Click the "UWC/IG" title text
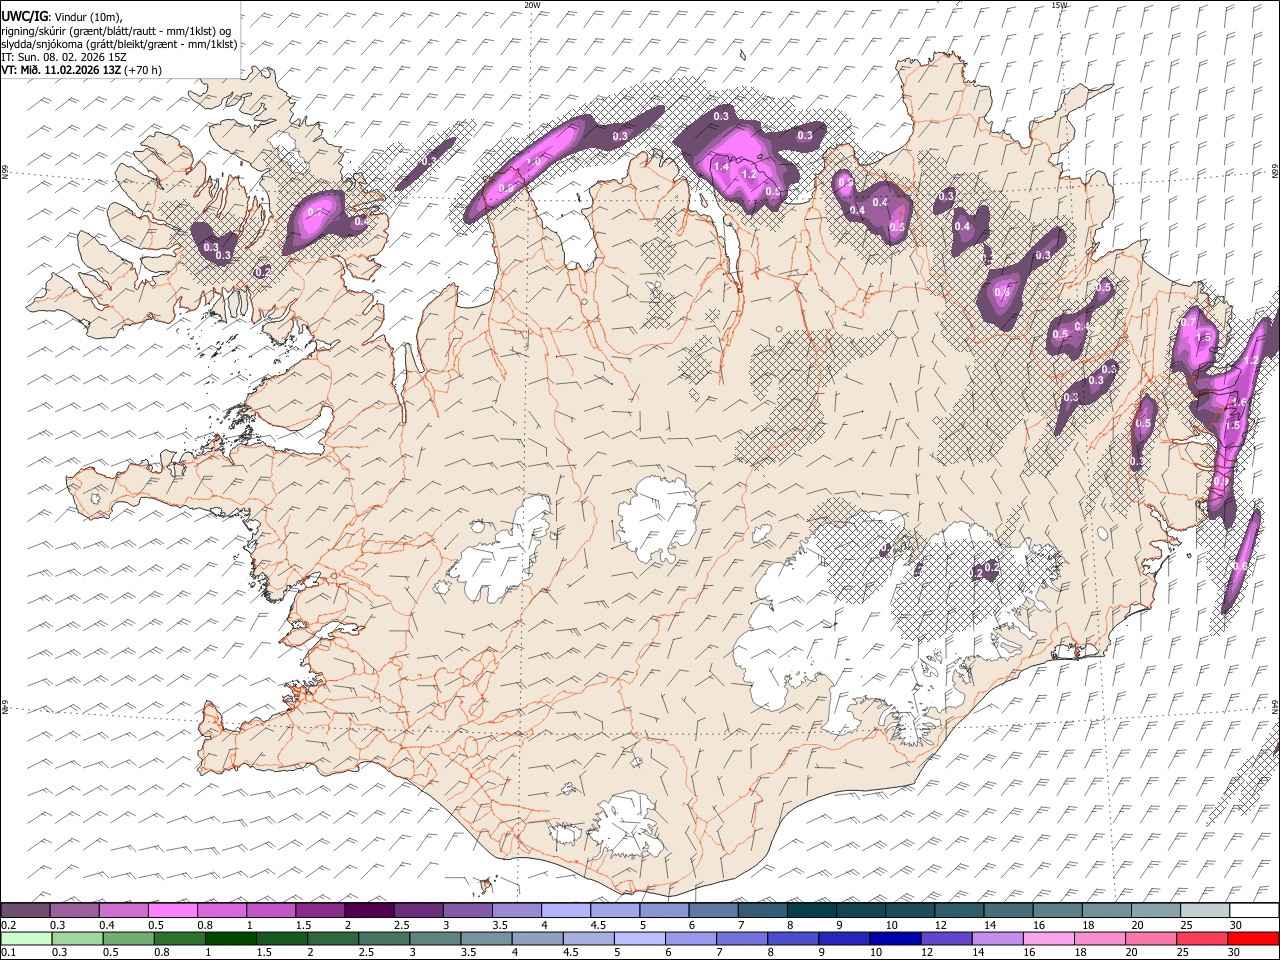This screenshot has height=960, width=1280. tap(24, 16)
